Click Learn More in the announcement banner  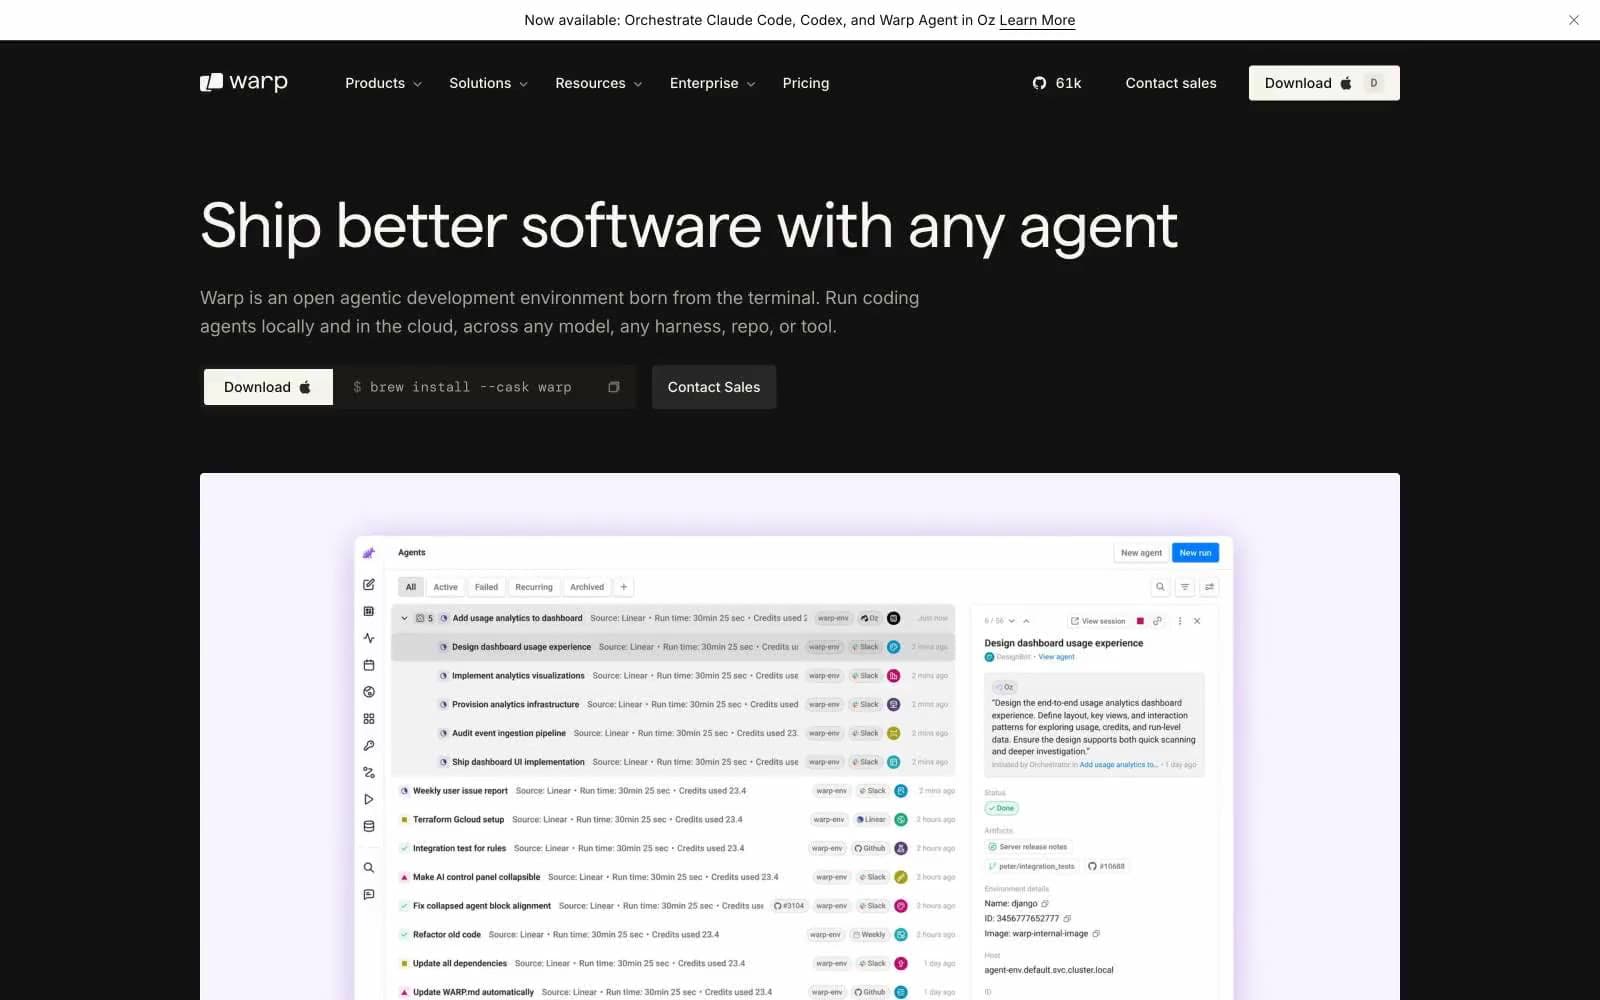(x=1037, y=20)
